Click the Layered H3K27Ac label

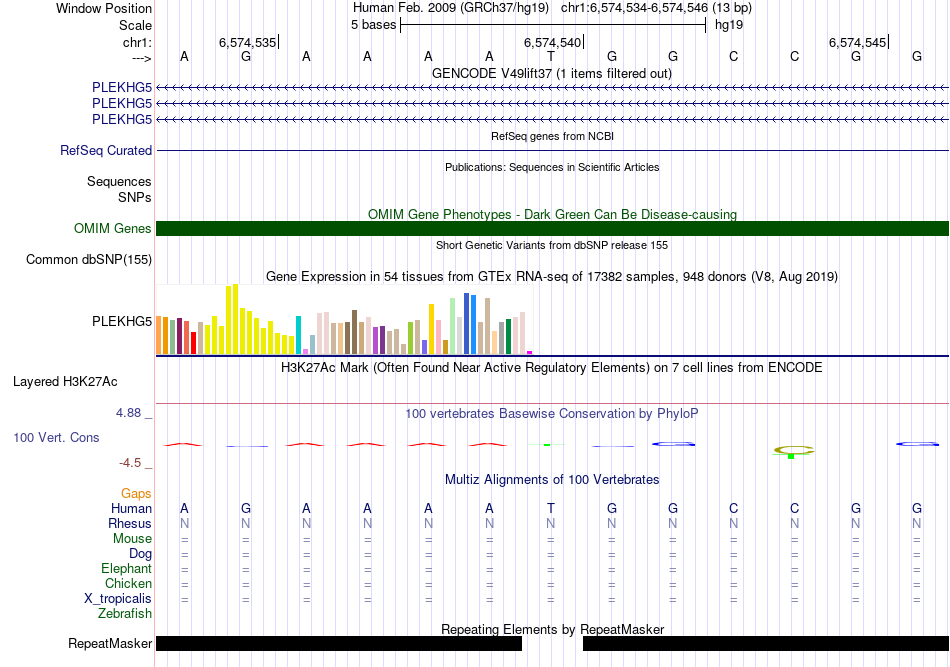(65, 382)
